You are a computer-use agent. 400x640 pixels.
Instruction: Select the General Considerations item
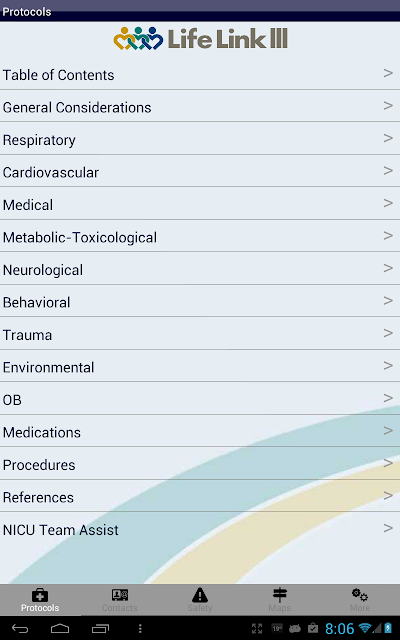coord(200,106)
